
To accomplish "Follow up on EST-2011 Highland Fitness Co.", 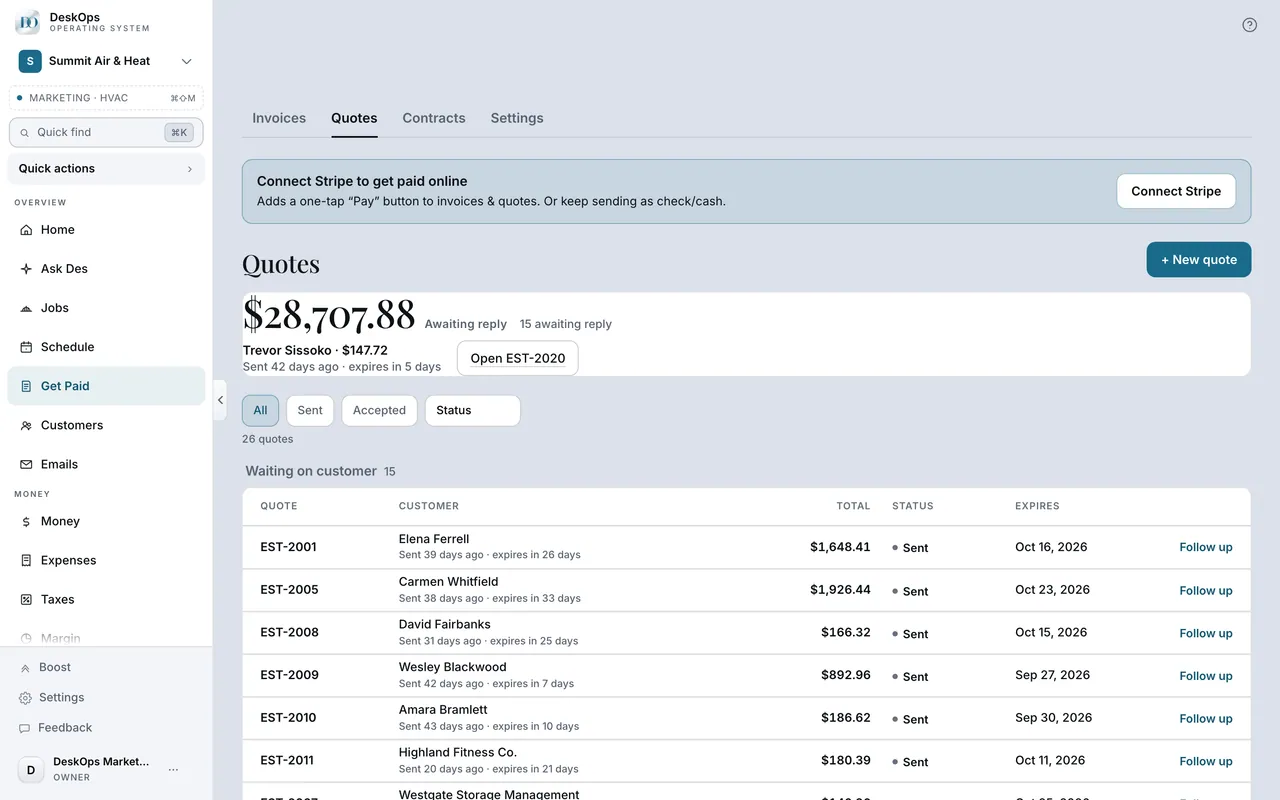I will [x=1206, y=761].
